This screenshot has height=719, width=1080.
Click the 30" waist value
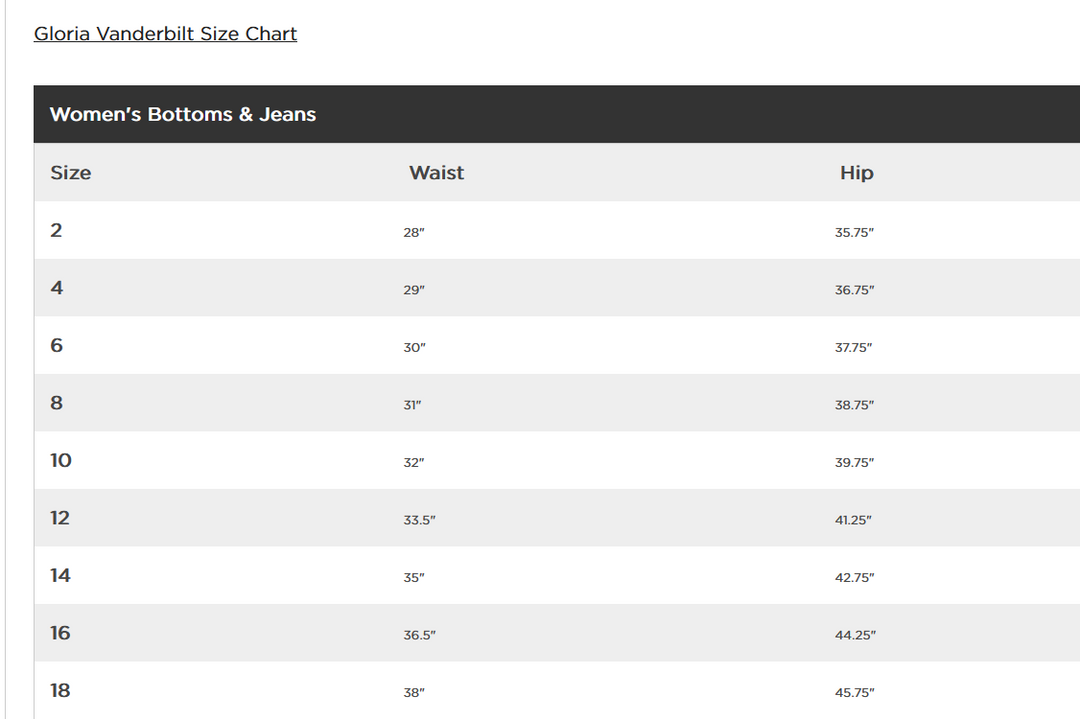coord(414,348)
